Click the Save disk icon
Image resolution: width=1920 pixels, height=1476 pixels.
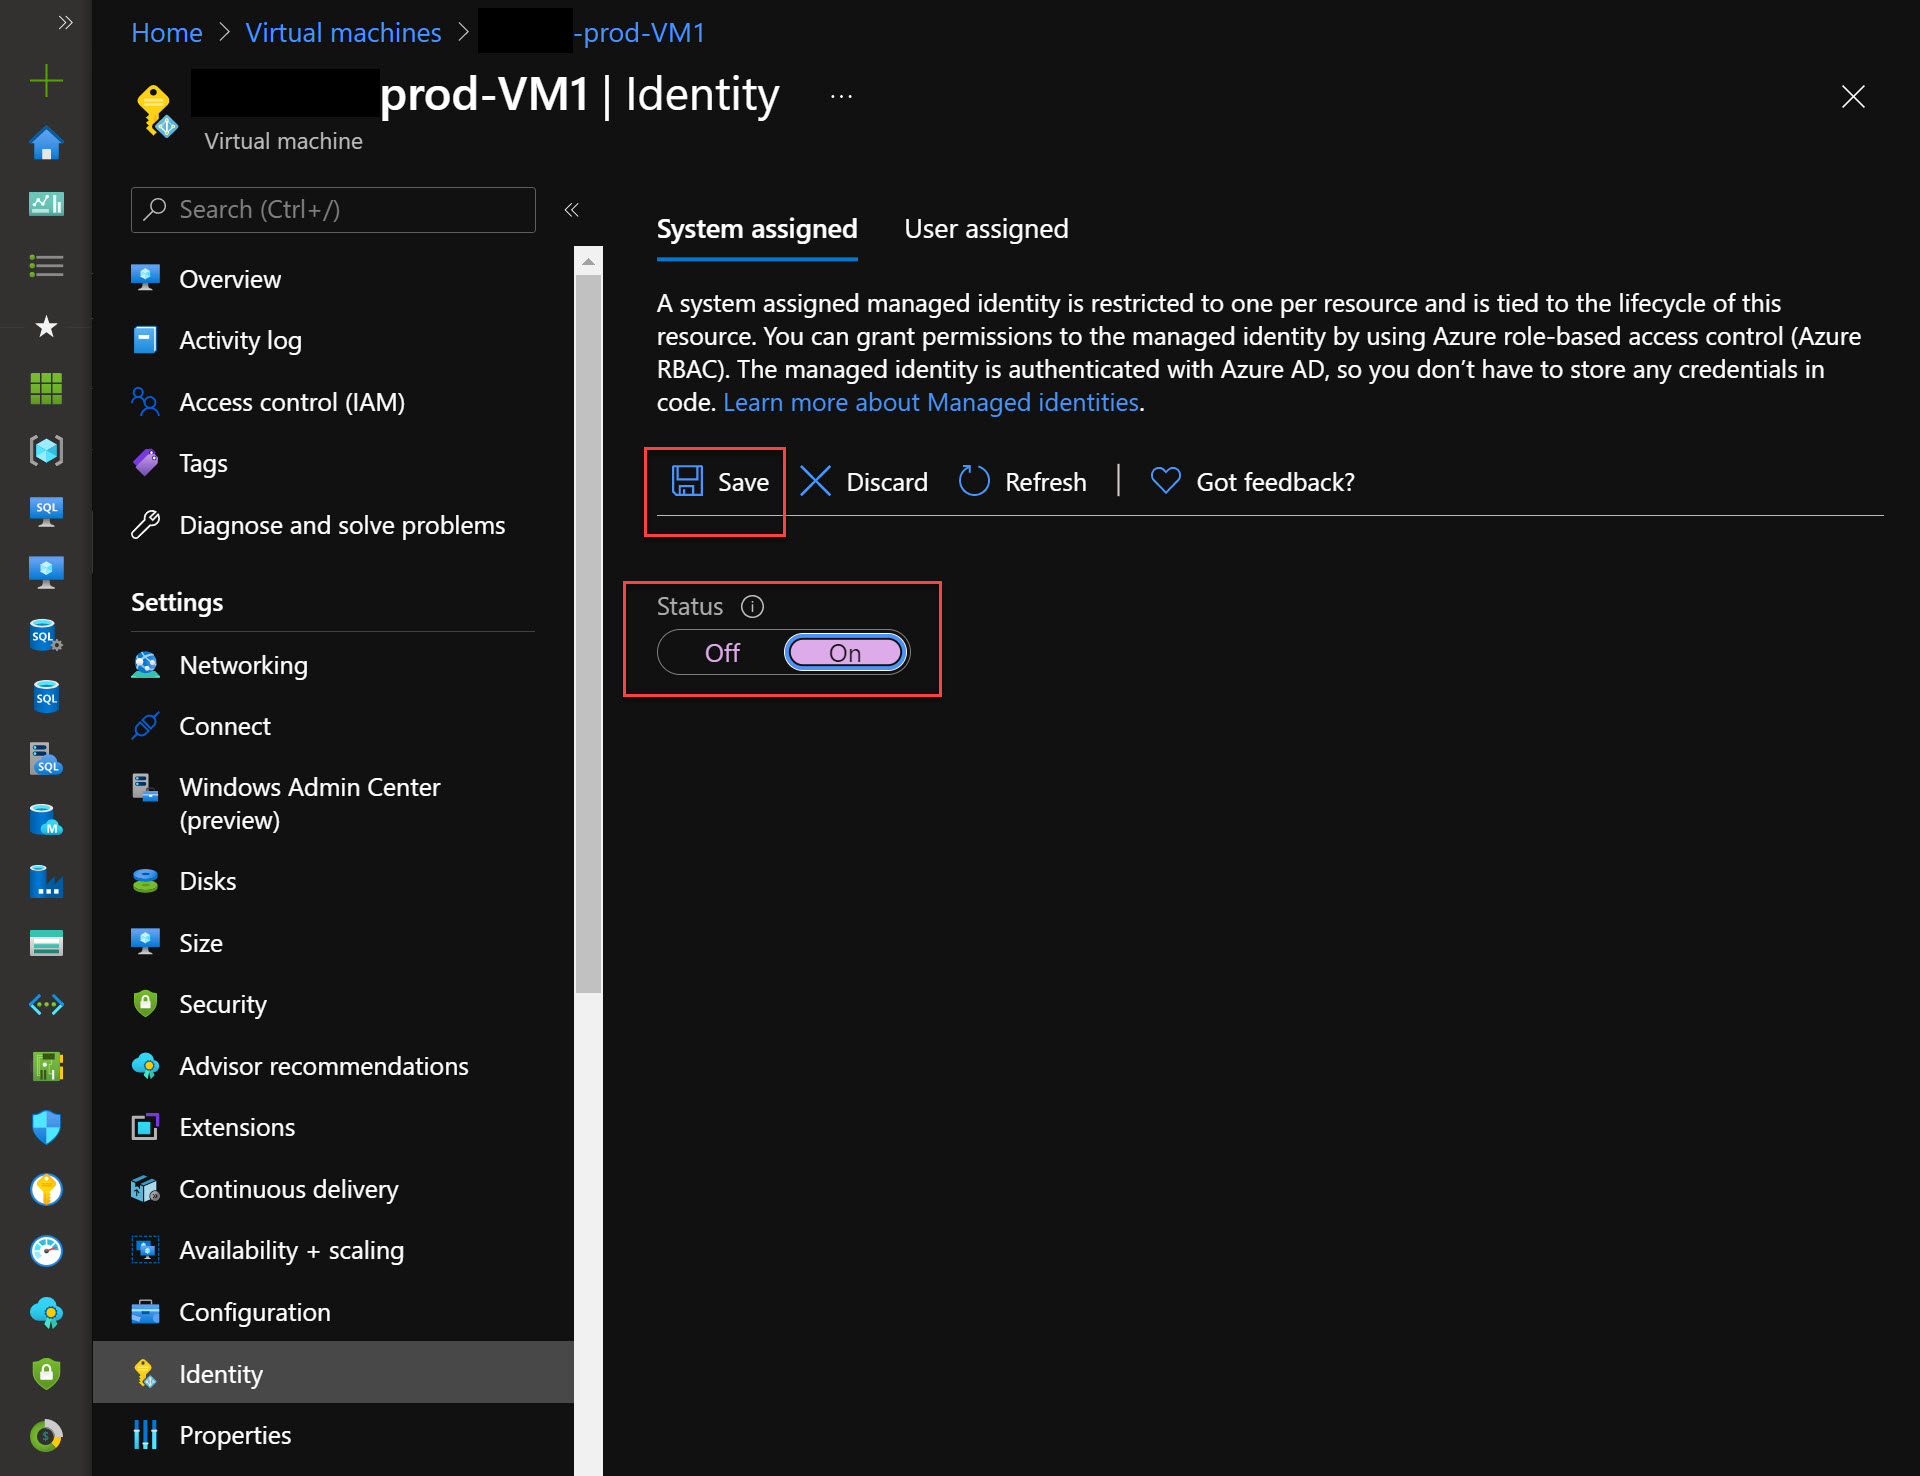pos(687,482)
